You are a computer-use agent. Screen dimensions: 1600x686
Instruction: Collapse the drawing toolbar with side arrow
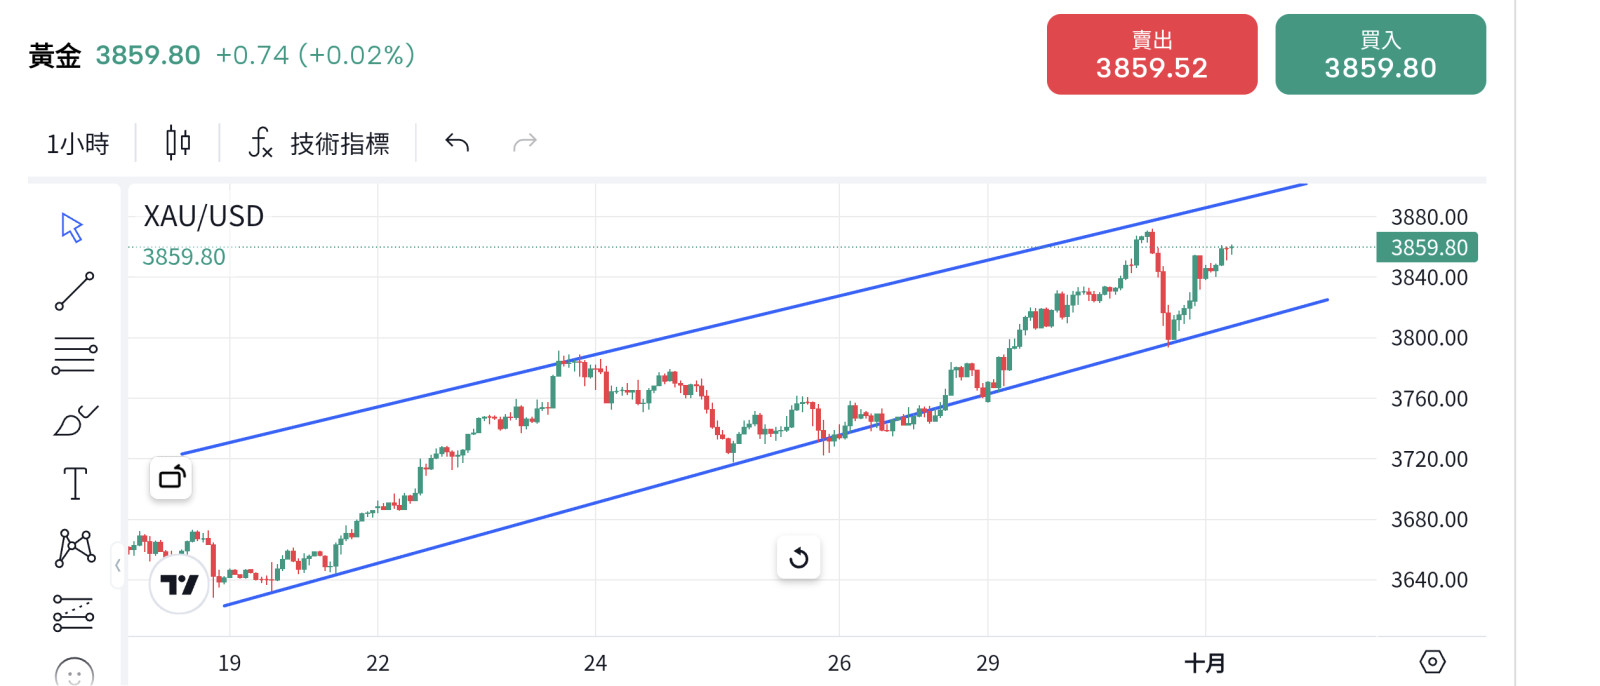(x=118, y=565)
